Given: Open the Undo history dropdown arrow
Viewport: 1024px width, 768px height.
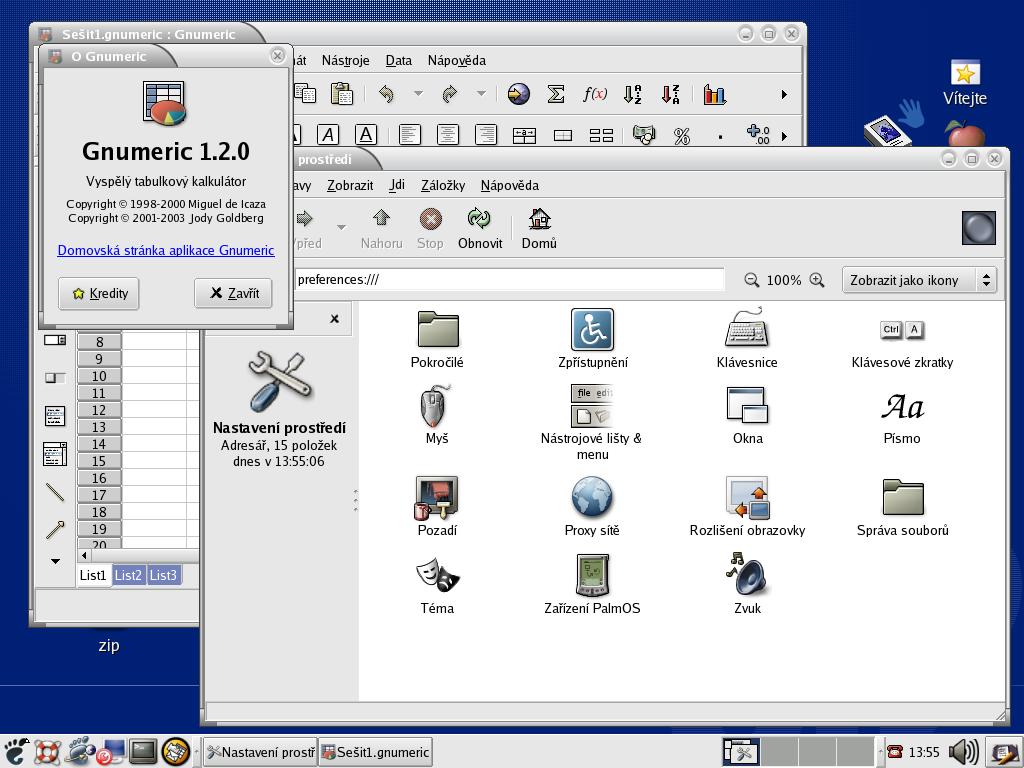Looking at the screenshot, I should click(x=418, y=94).
